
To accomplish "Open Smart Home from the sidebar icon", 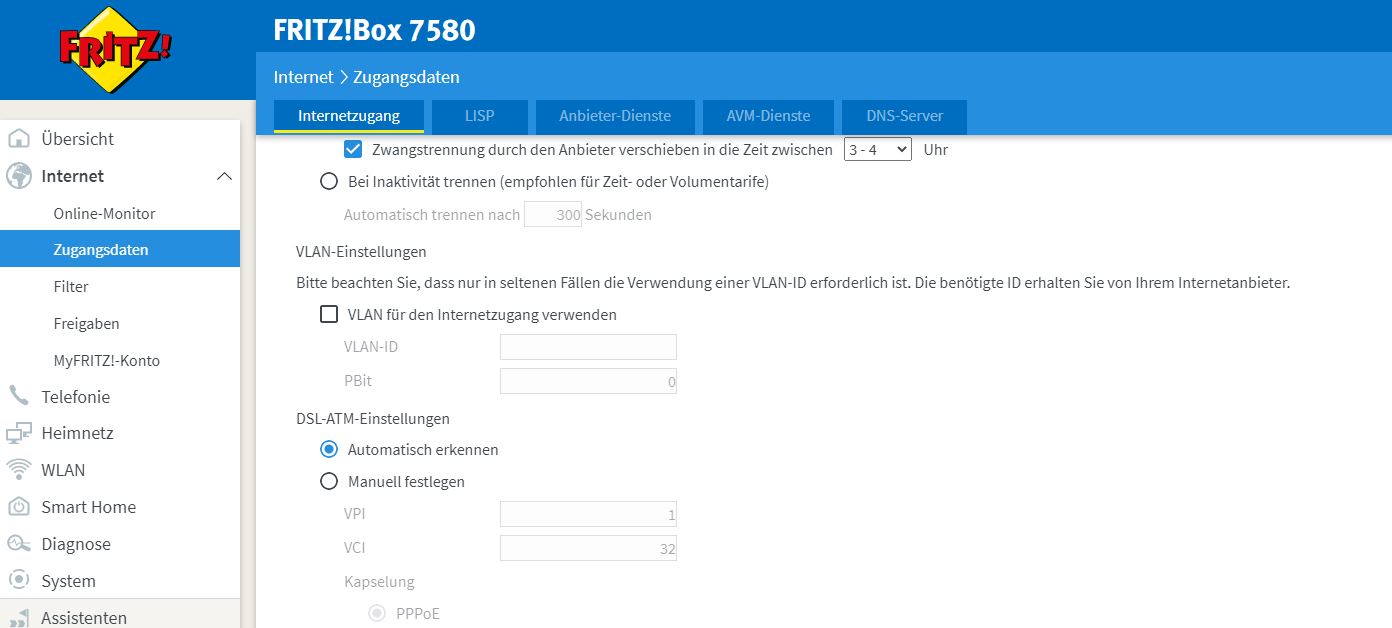I will coord(20,507).
